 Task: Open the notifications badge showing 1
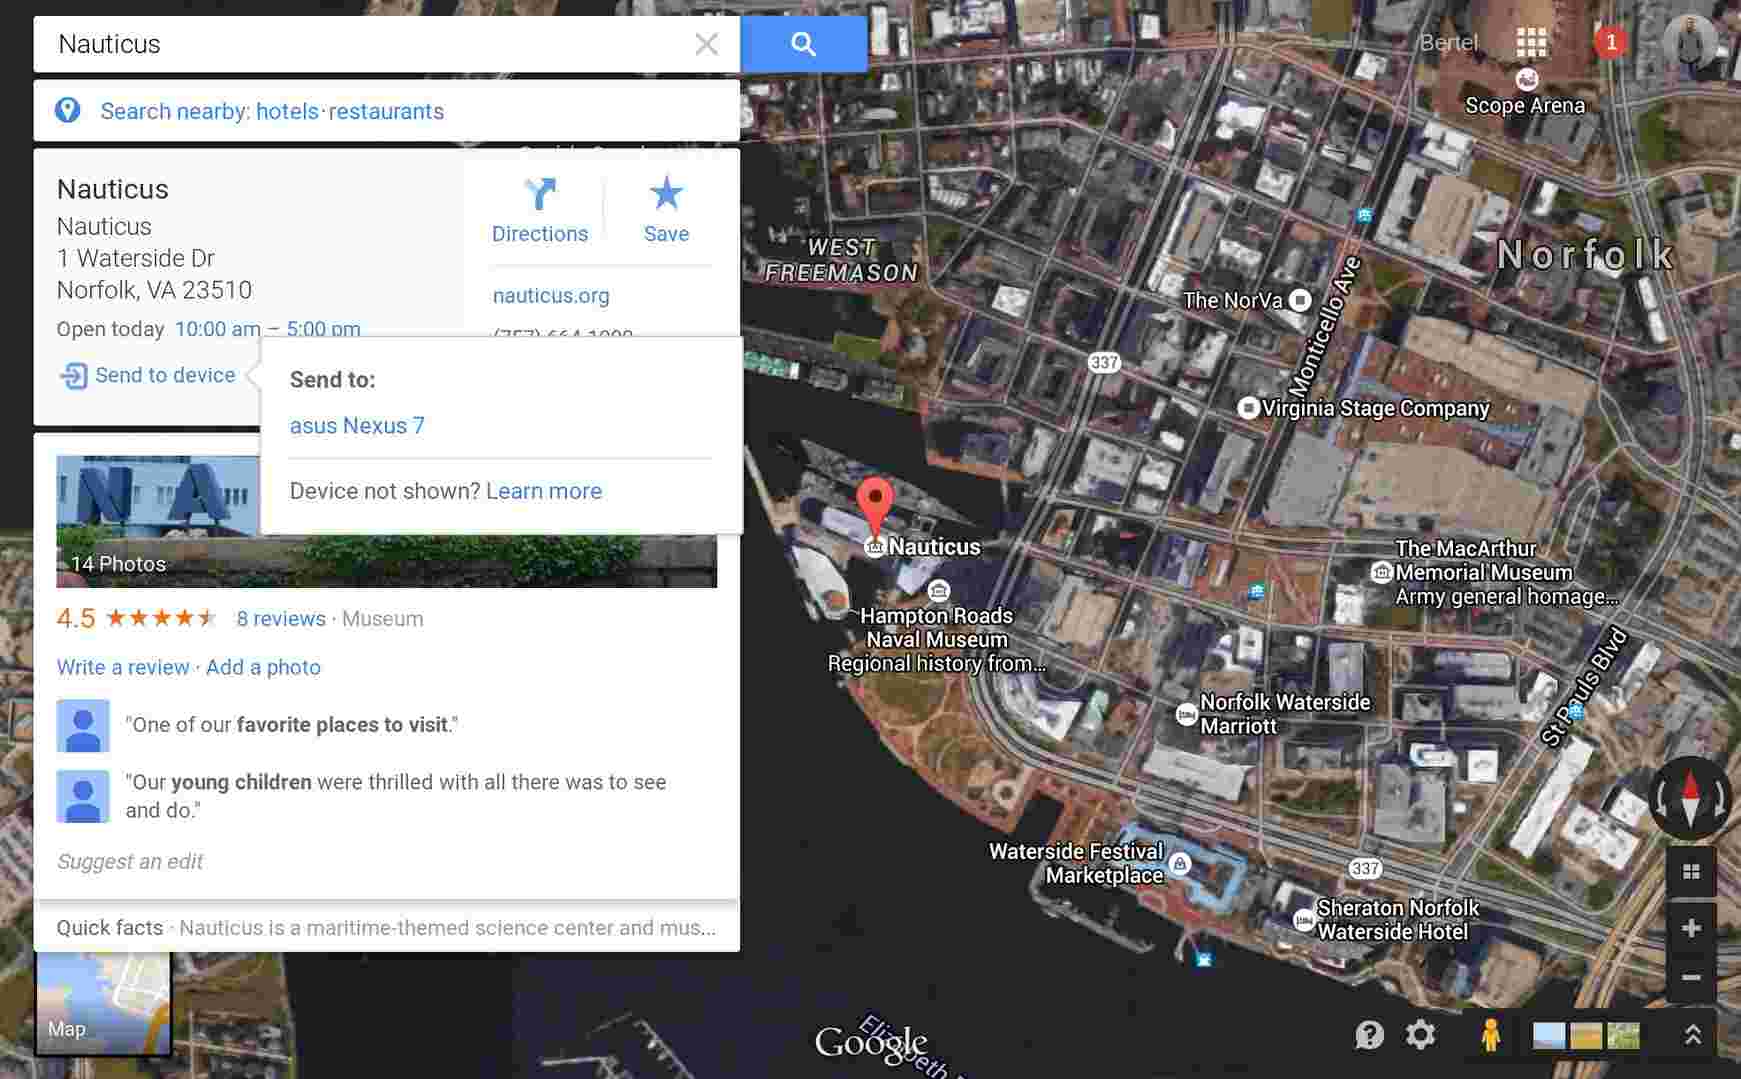pyautogui.click(x=1610, y=42)
